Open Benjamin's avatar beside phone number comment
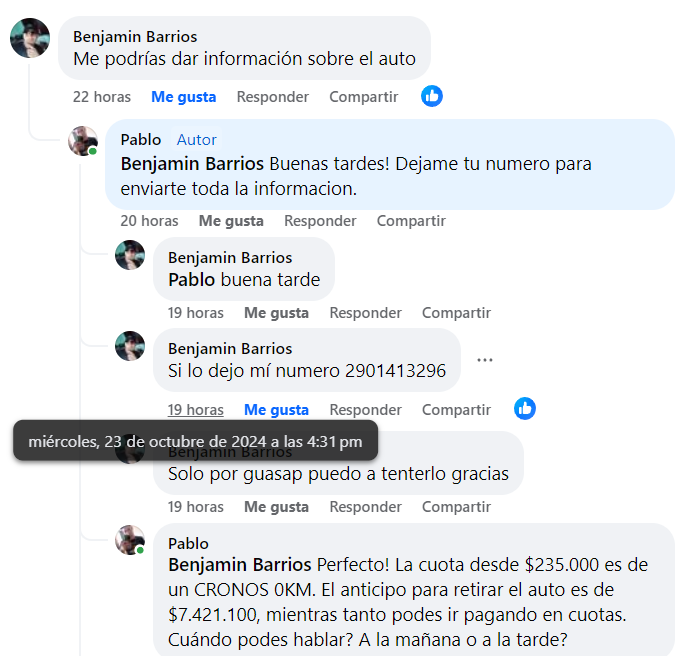The width and height of the screenshot is (675, 656). [130, 346]
